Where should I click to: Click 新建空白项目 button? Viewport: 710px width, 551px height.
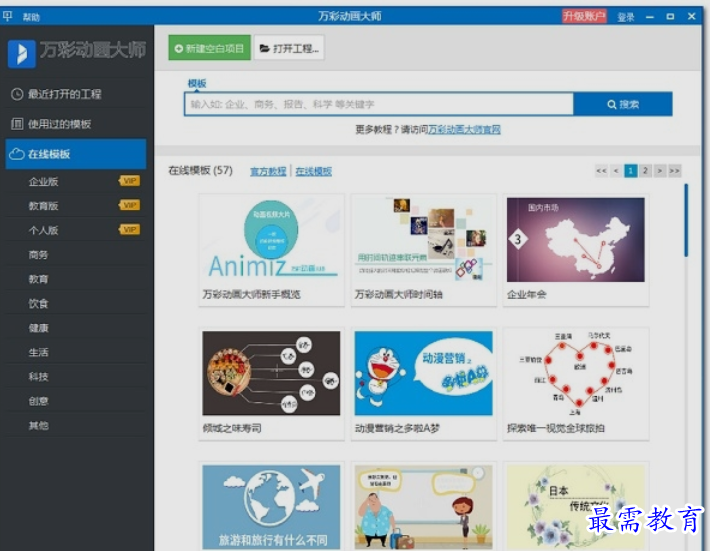[x=209, y=48]
